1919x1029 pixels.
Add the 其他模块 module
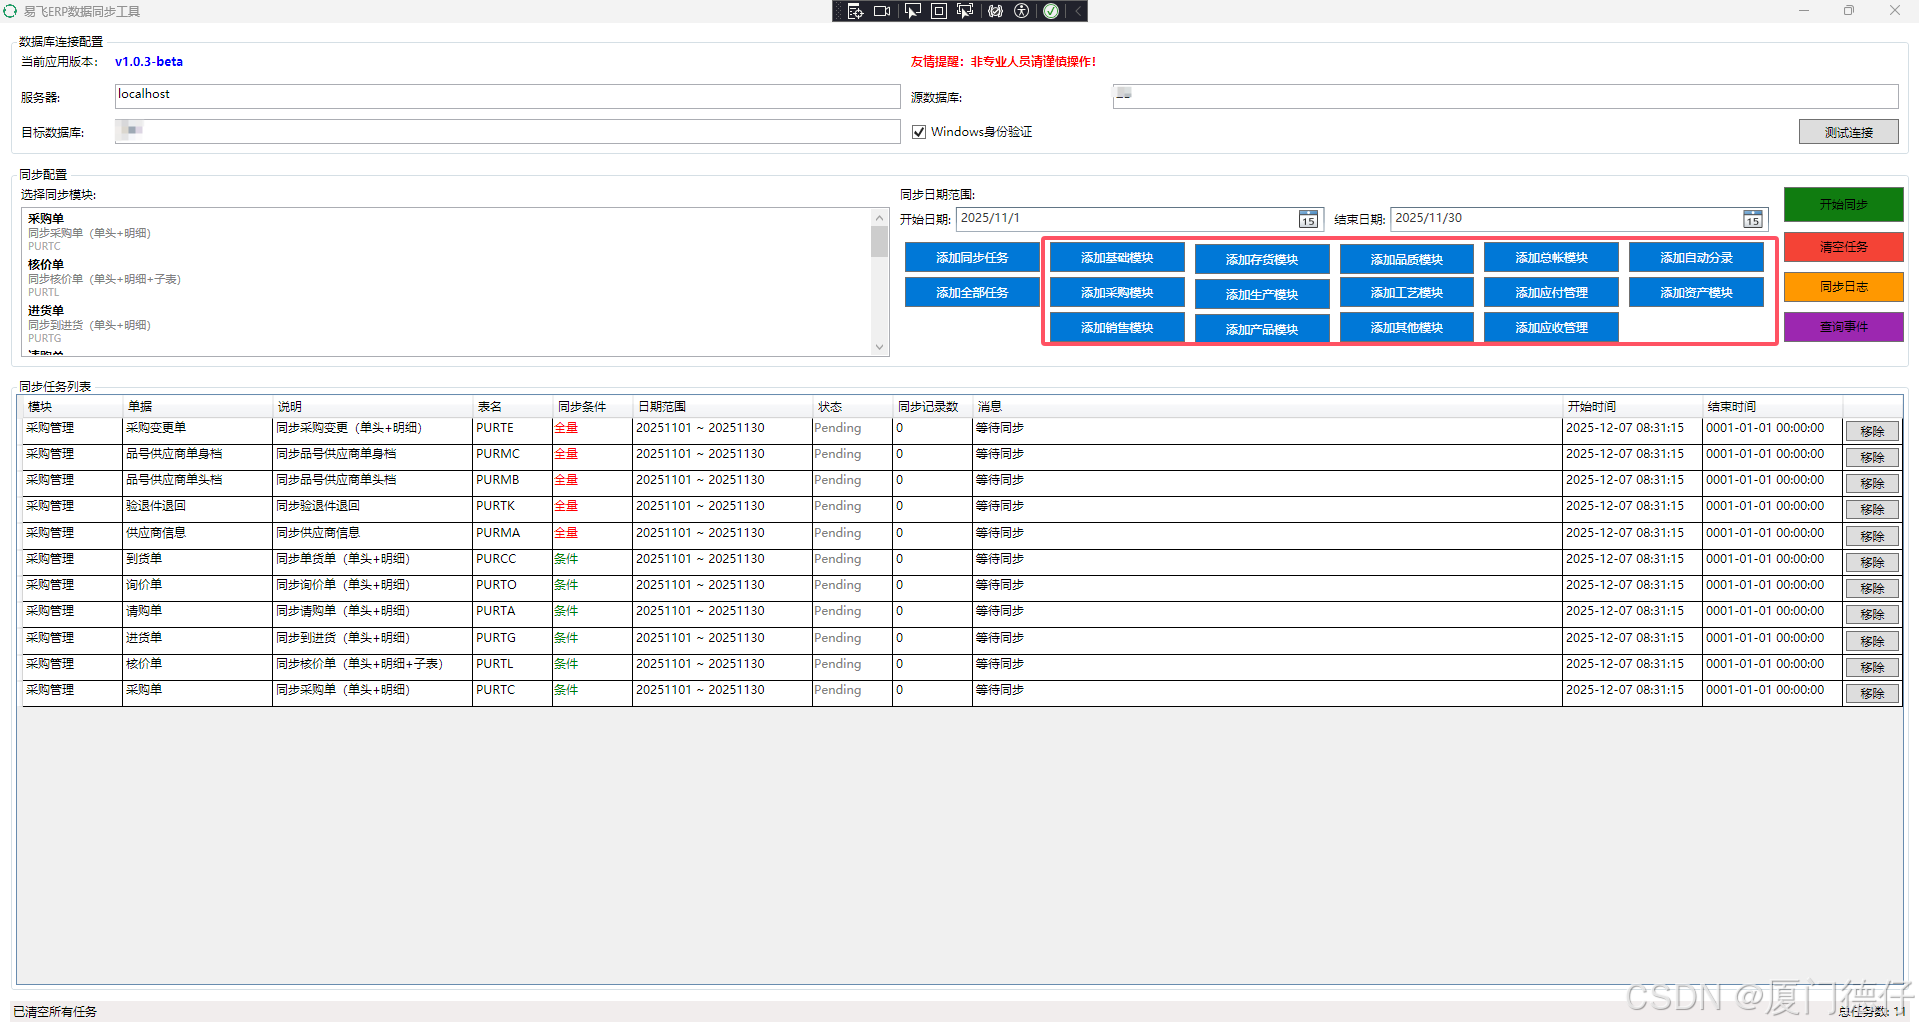[x=1406, y=328]
